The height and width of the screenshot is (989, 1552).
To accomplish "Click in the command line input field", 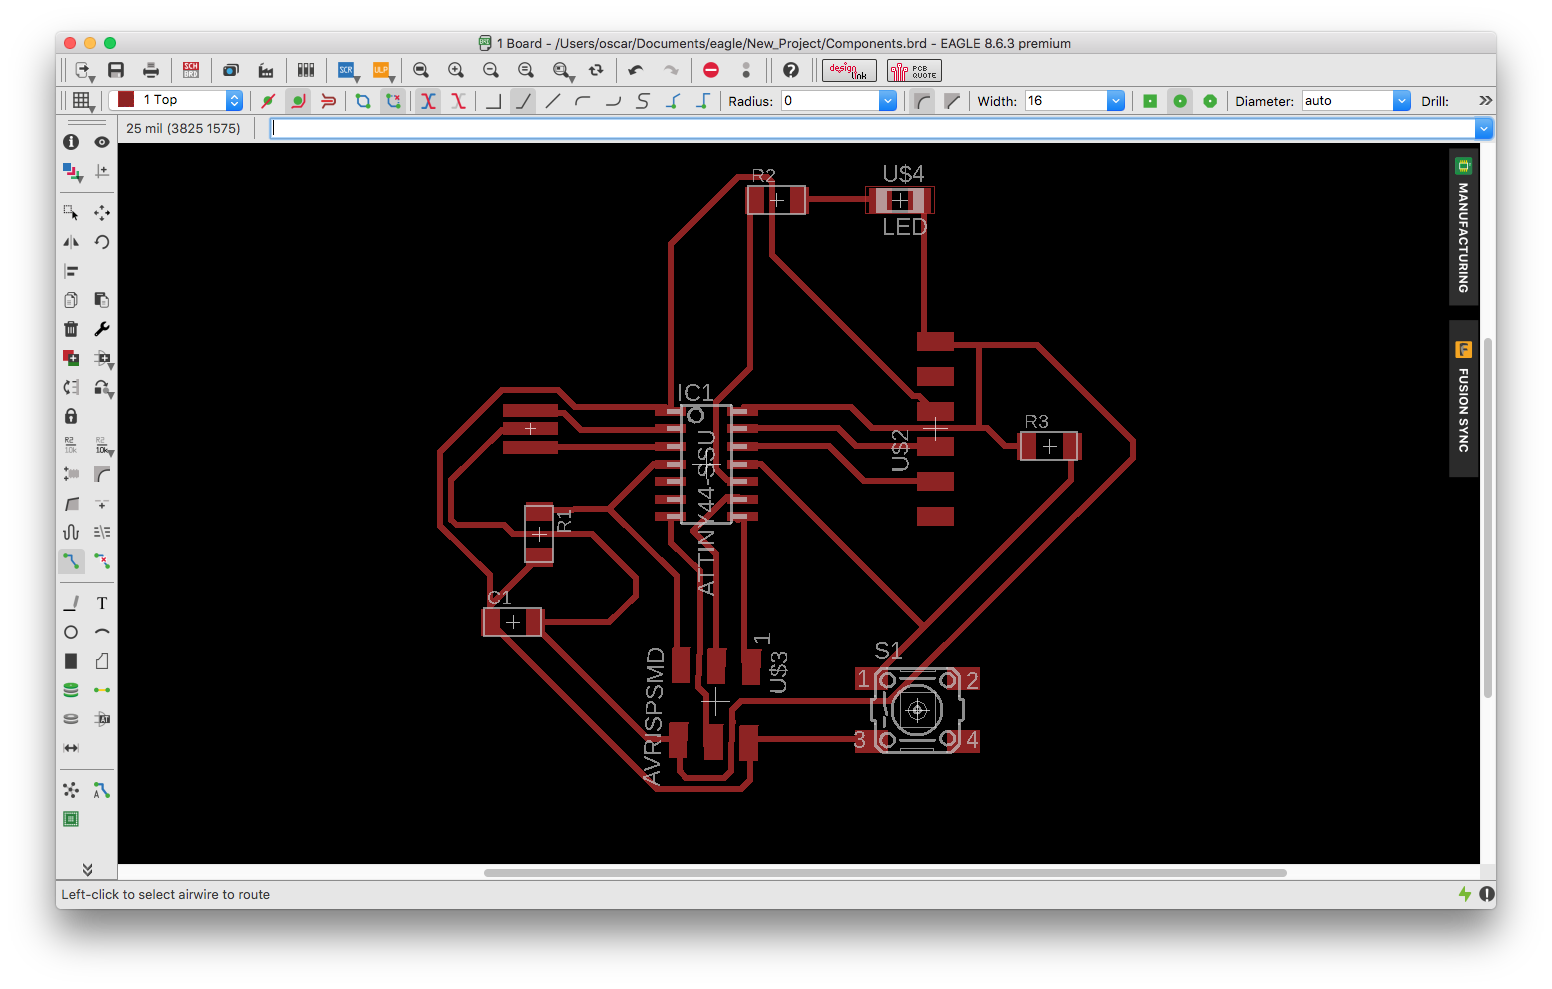I will point(872,128).
